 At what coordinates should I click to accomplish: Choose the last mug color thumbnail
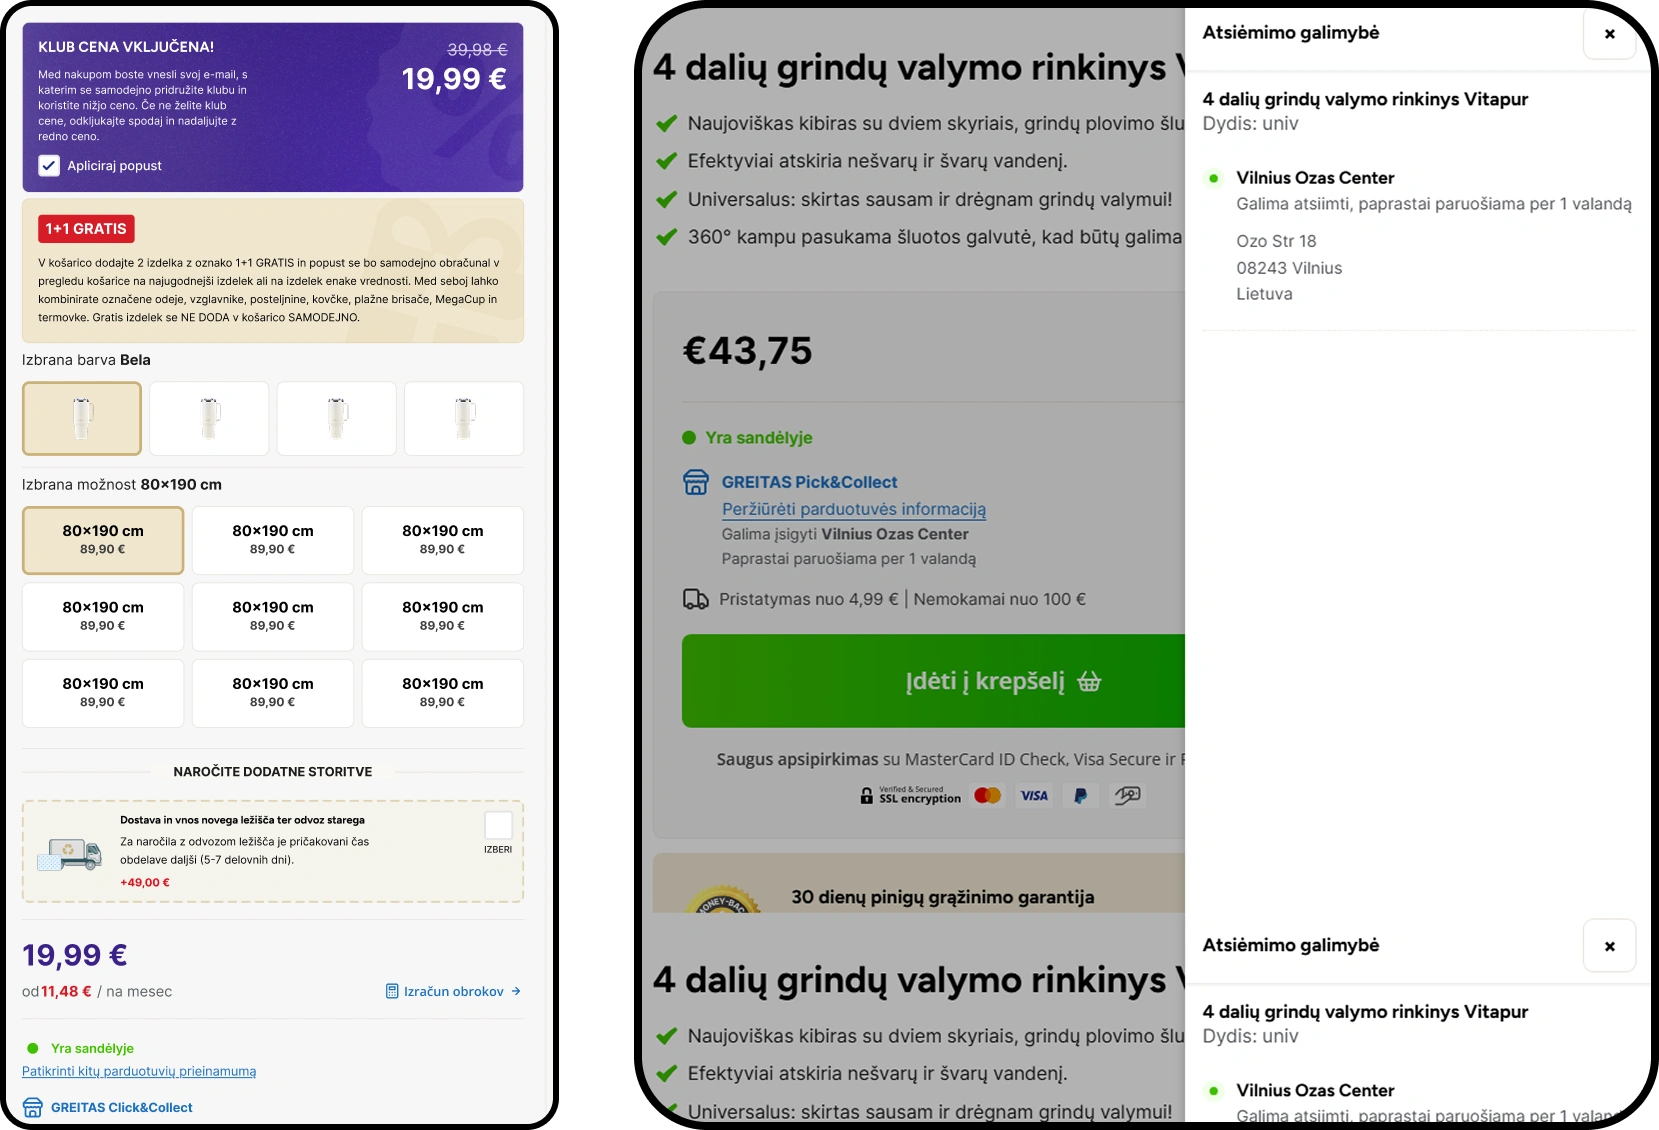click(464, 418)
